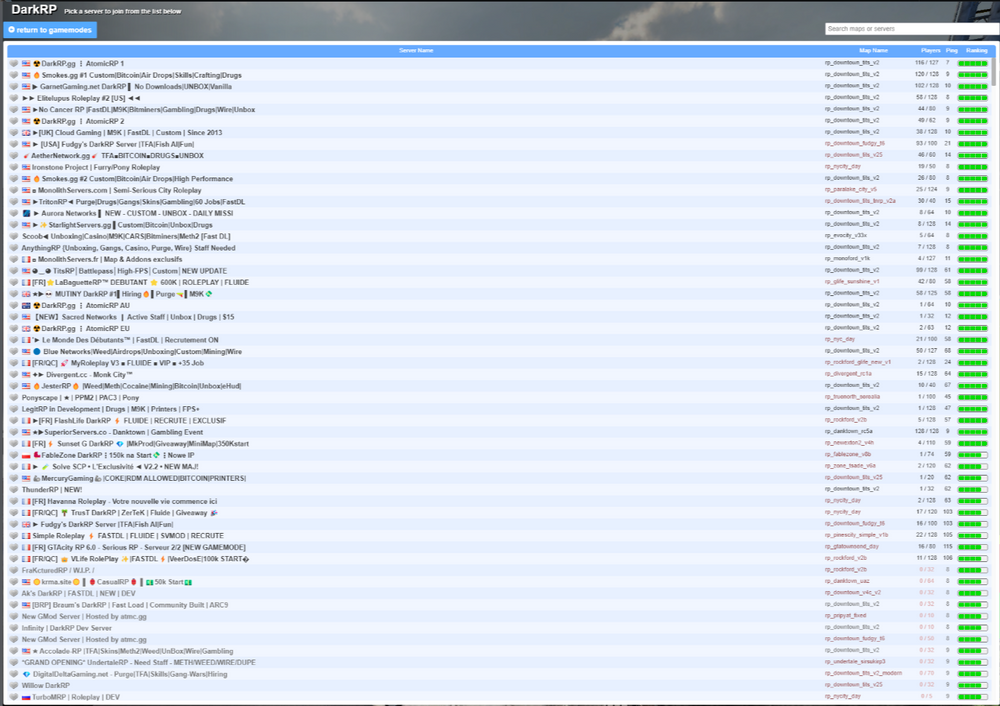Click UK flag beside Cloud Gaming server
The width and height of the screenshot is (1000, 706).
[x=26, y=132]
